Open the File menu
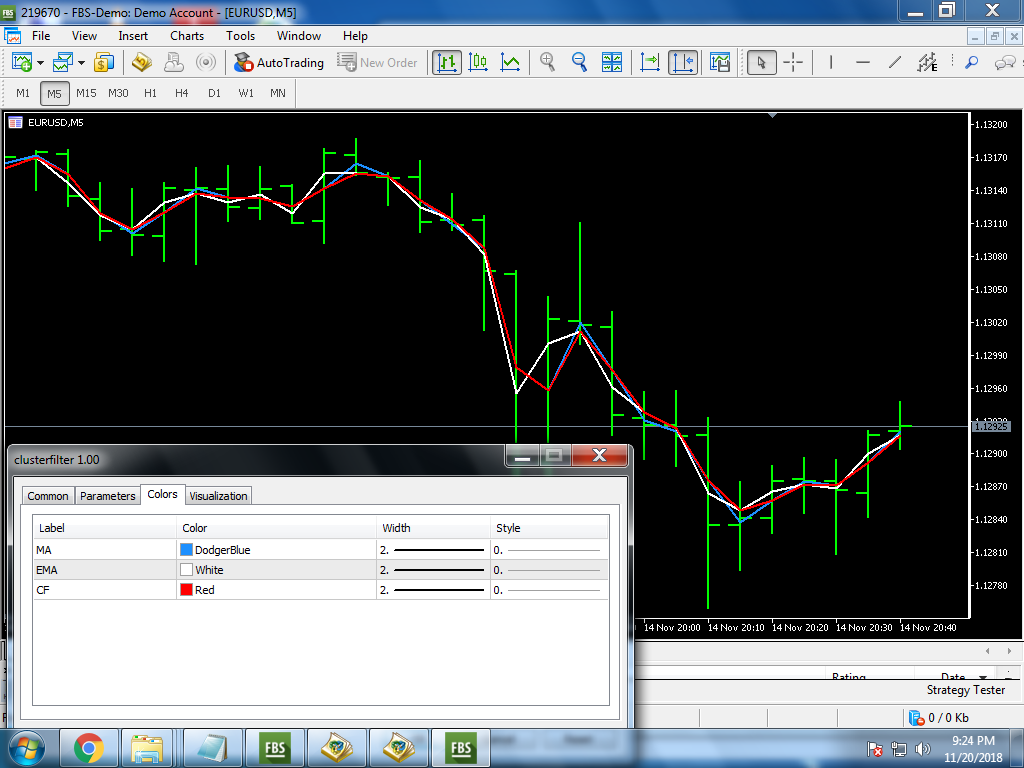Viewport: 1024px width, 768px height. click(x=40, y=36)
